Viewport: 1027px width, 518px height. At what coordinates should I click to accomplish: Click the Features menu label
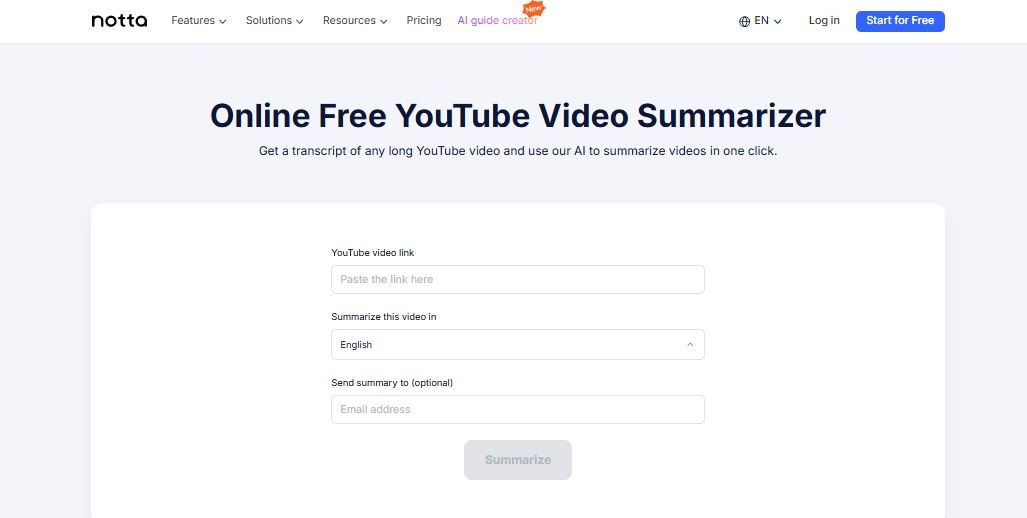pos(193,21)
